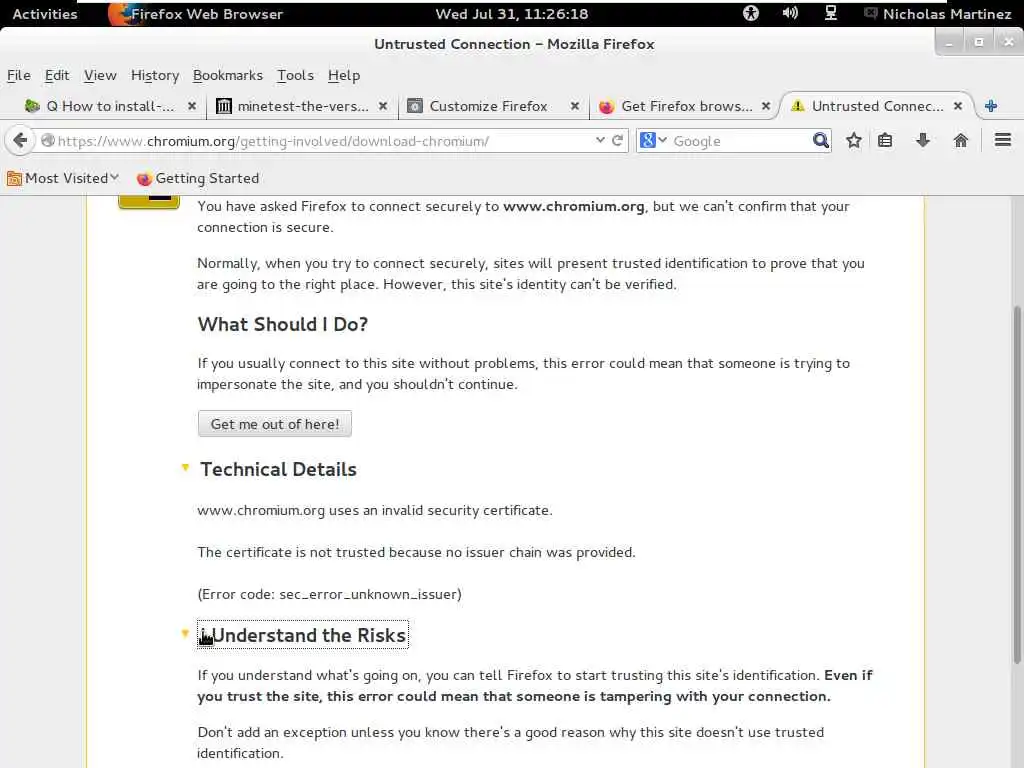Click the site identity globe icon

point(48,140)
